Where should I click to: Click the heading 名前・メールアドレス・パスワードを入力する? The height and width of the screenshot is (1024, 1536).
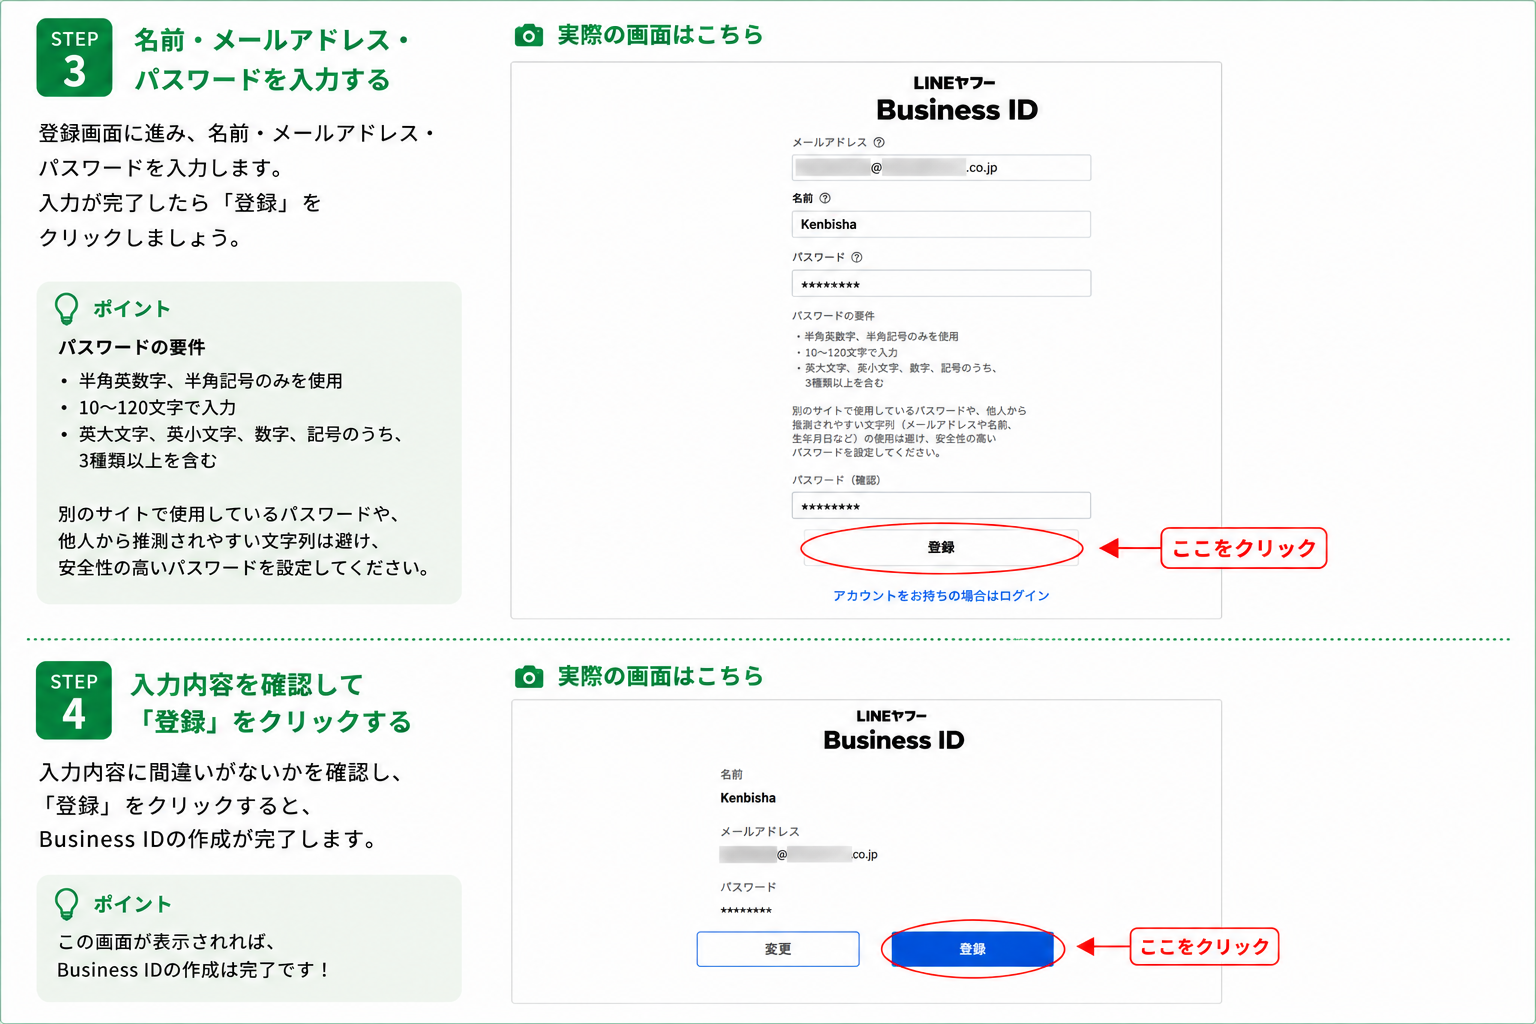[x=272, y=59]
